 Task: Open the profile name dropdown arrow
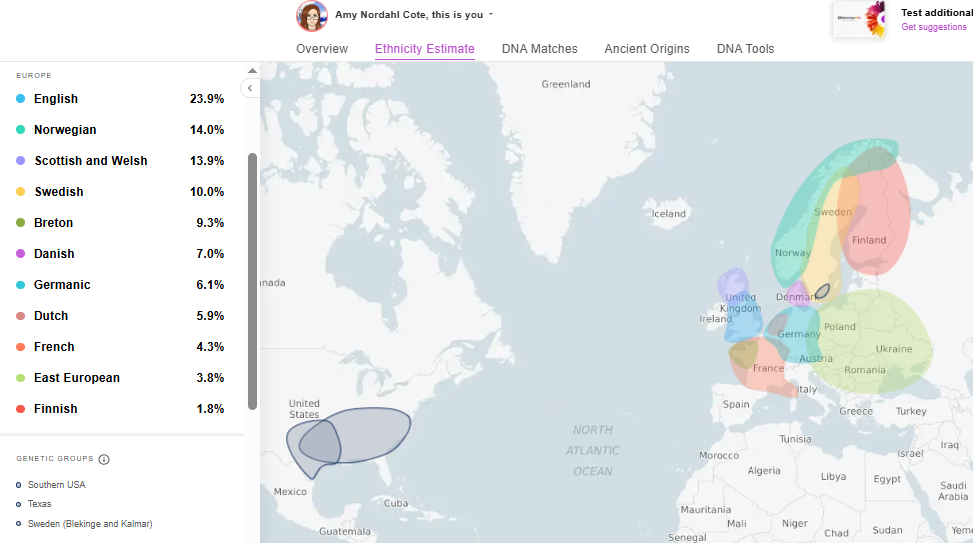(x=491, y=15)
